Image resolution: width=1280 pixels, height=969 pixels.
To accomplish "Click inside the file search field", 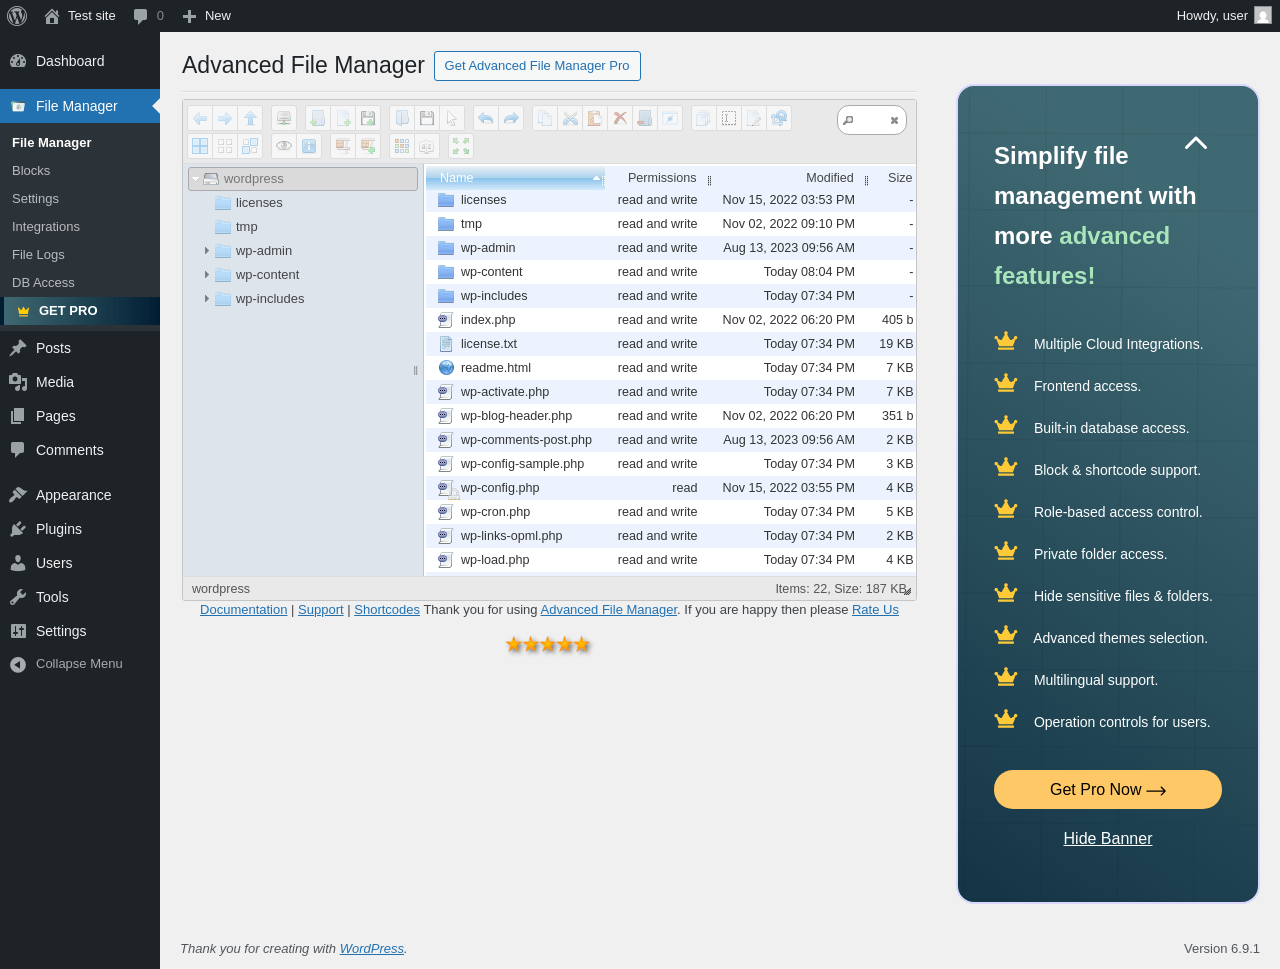I will click(871, 120).
